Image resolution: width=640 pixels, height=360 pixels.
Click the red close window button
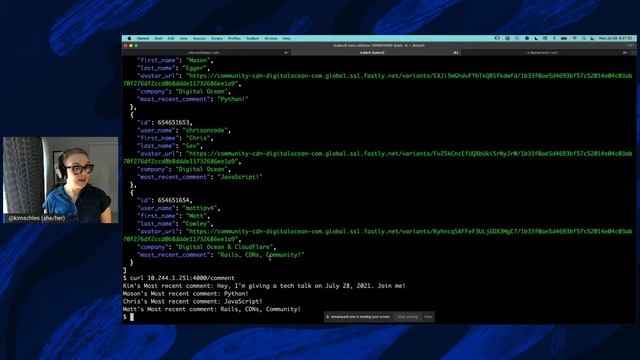pyautogui.click(x=126, y=46)
